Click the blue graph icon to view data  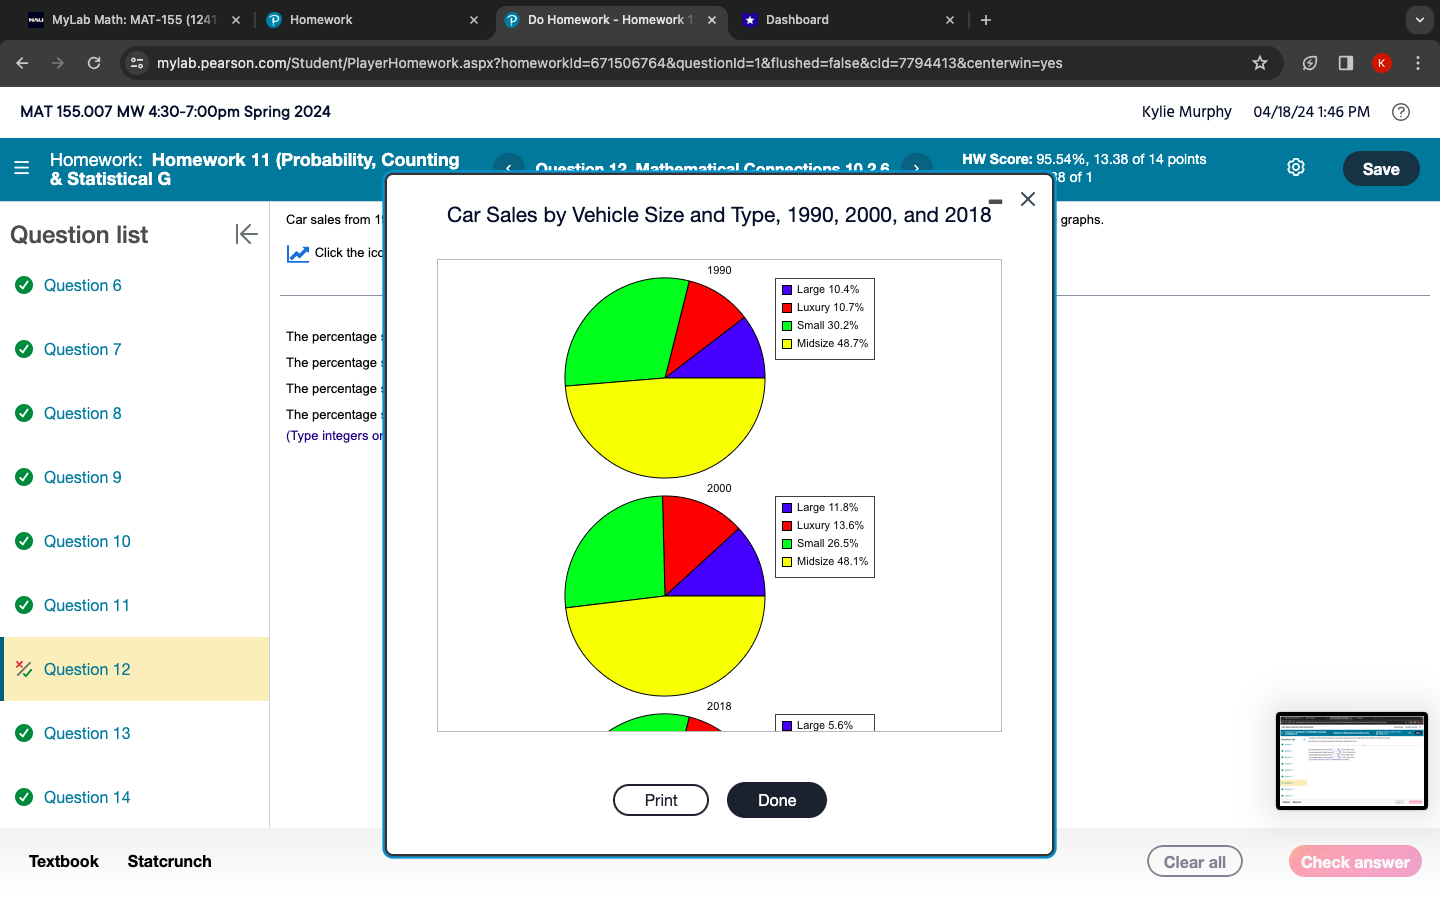pyautogui.click(x=297, y=252)
